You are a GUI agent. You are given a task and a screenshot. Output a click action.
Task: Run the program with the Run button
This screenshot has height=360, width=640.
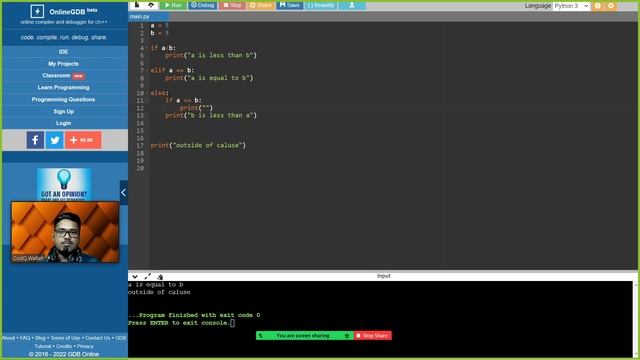click(x=173, y=5)
